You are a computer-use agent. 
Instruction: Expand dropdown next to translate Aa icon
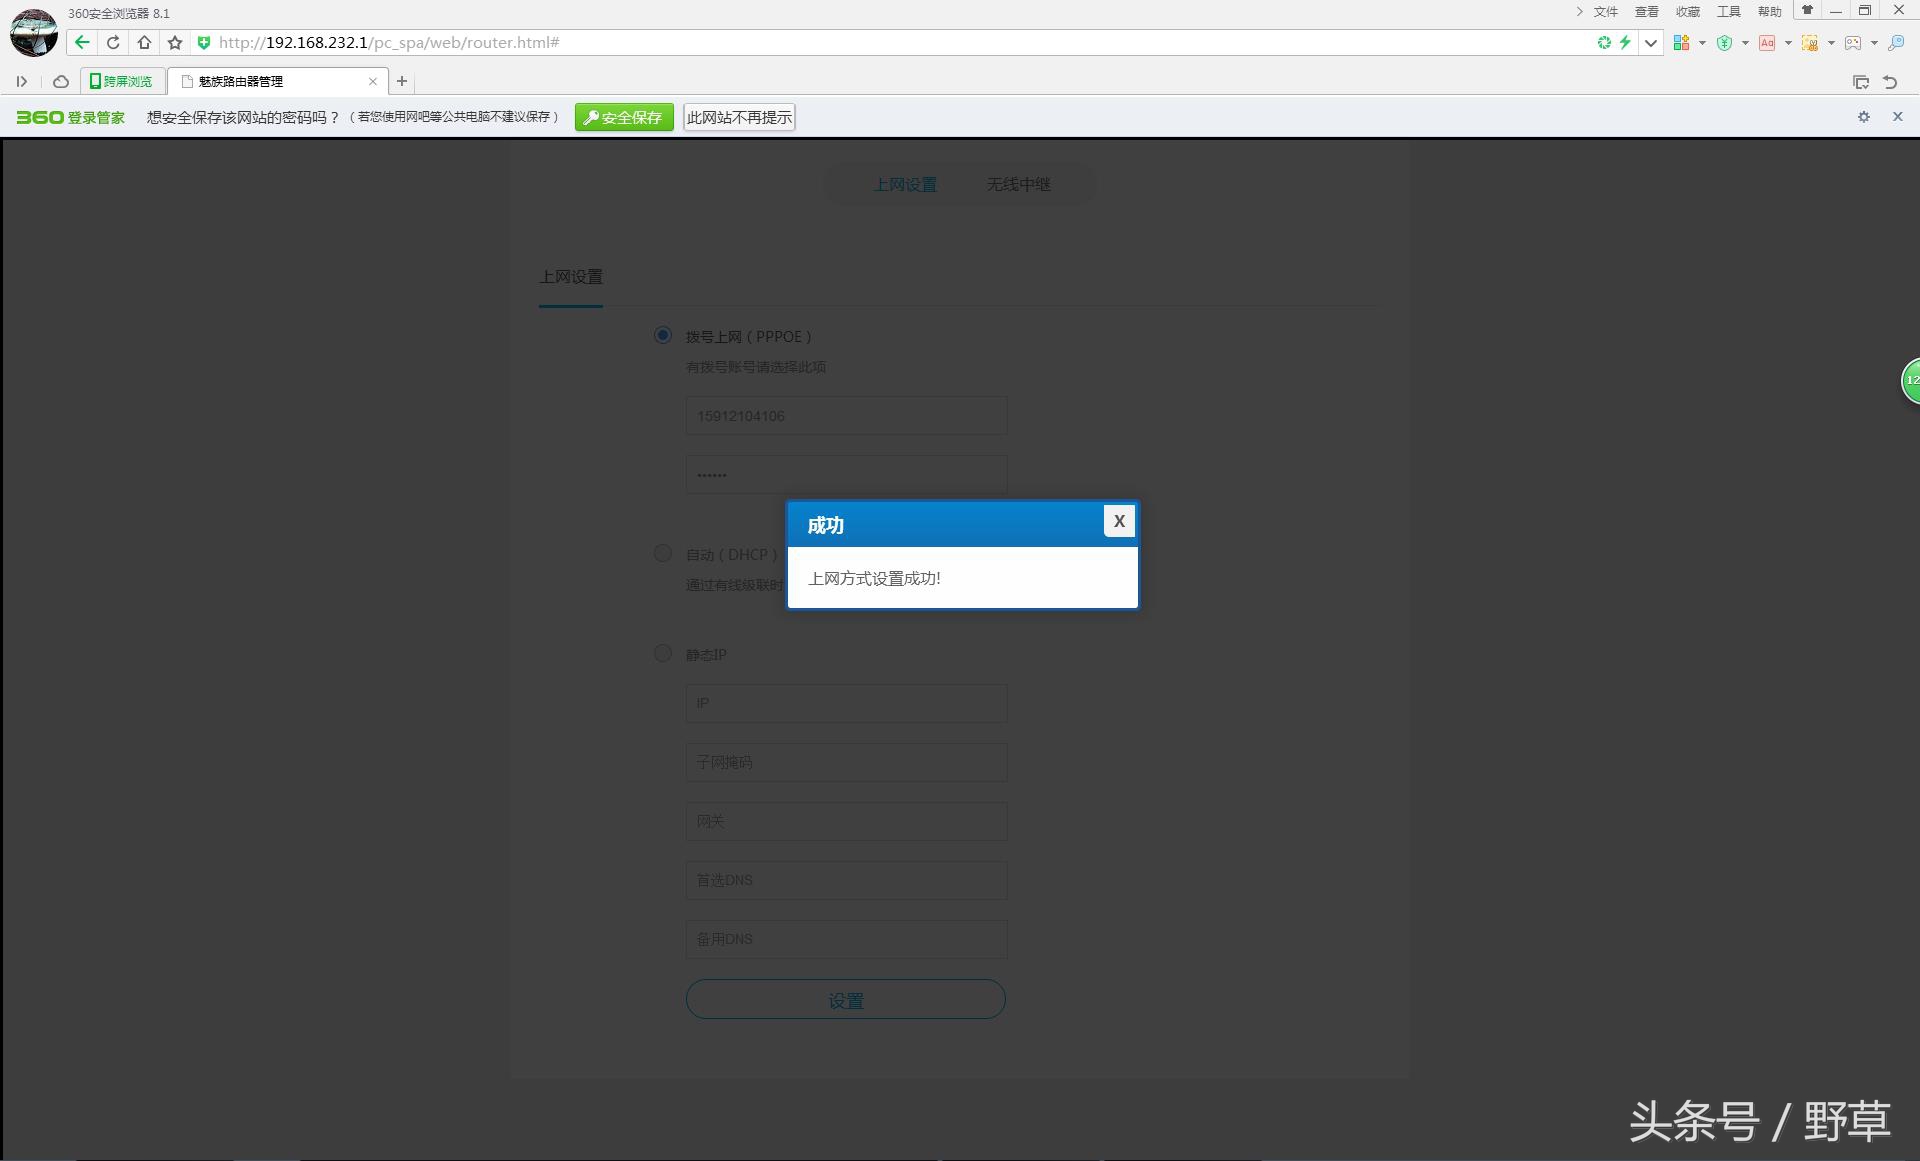tap(1788, 42)
